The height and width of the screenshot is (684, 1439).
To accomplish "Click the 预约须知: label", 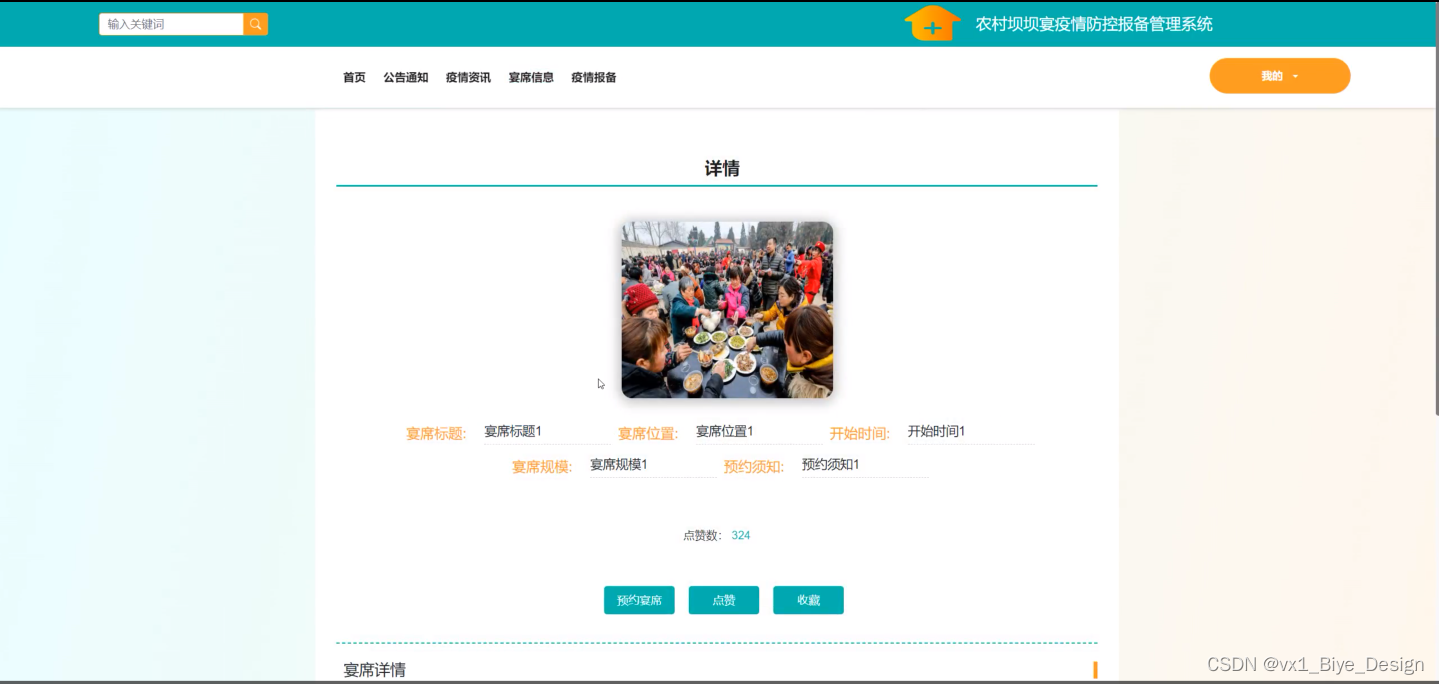I will click(x=754, y=467).
